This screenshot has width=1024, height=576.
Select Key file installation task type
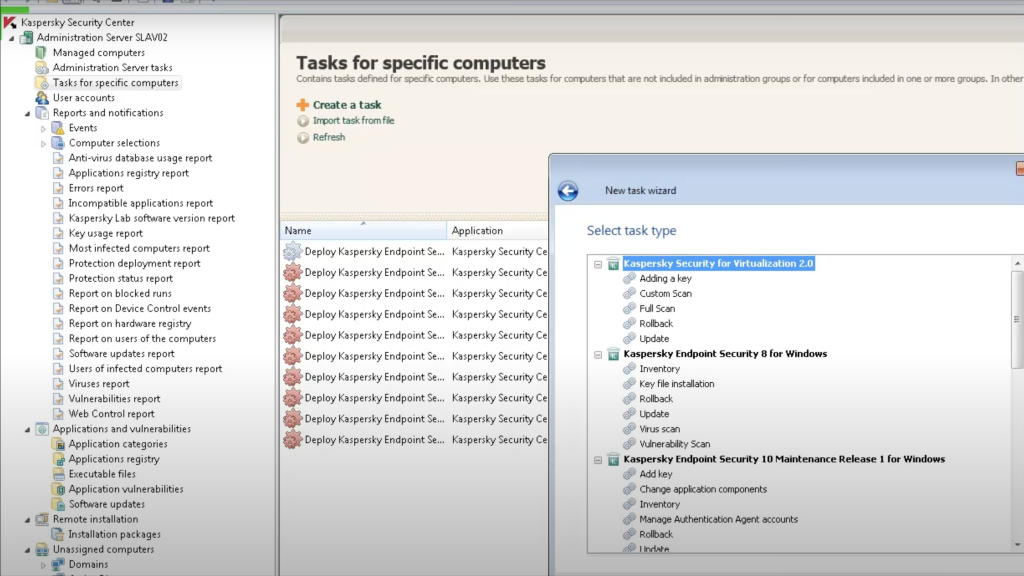pyautogui.click(x=677, y=383)
